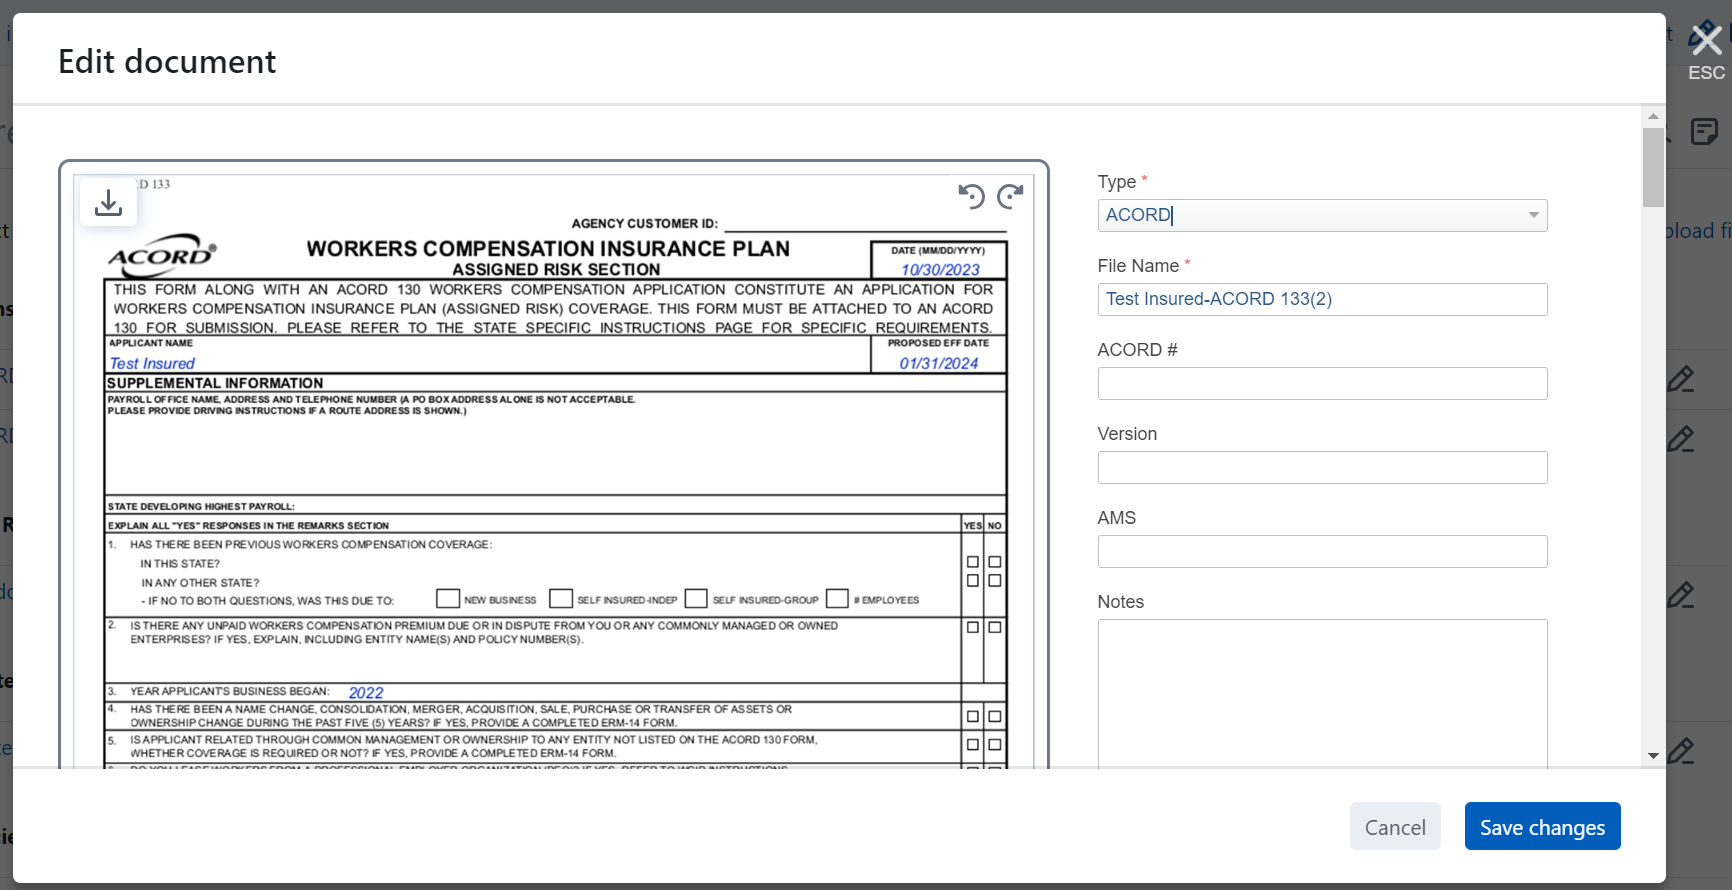Viewport: 1732px width, 890px height.
Task: Rotate the document preview counterclockwise
Action: [x=971, y=196]
